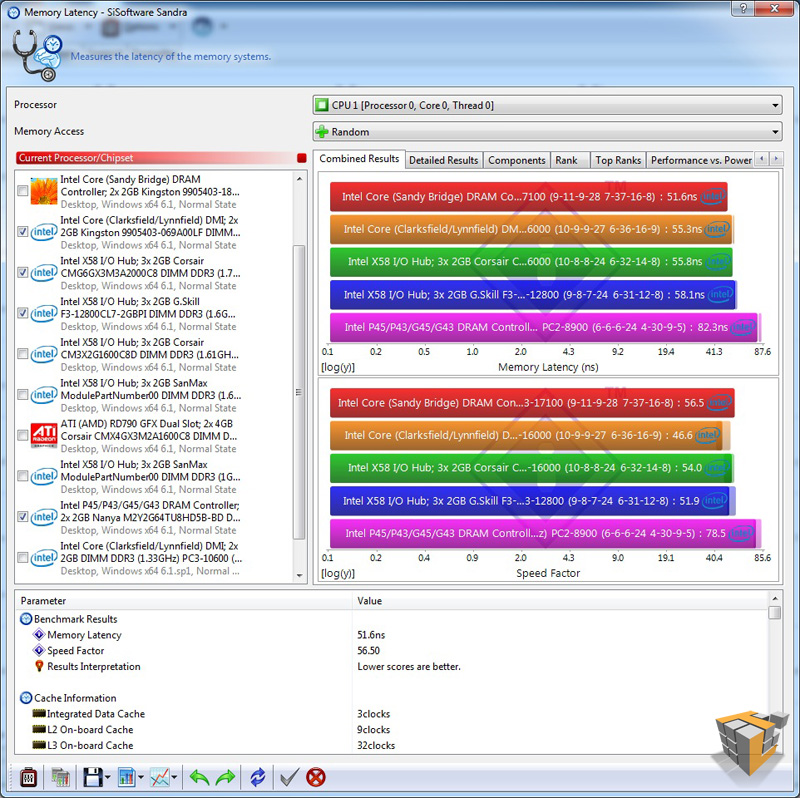Open the Processor CPU 1 dropdown
The height and width of the screenshot is (798, 800).
coord(547,106)
